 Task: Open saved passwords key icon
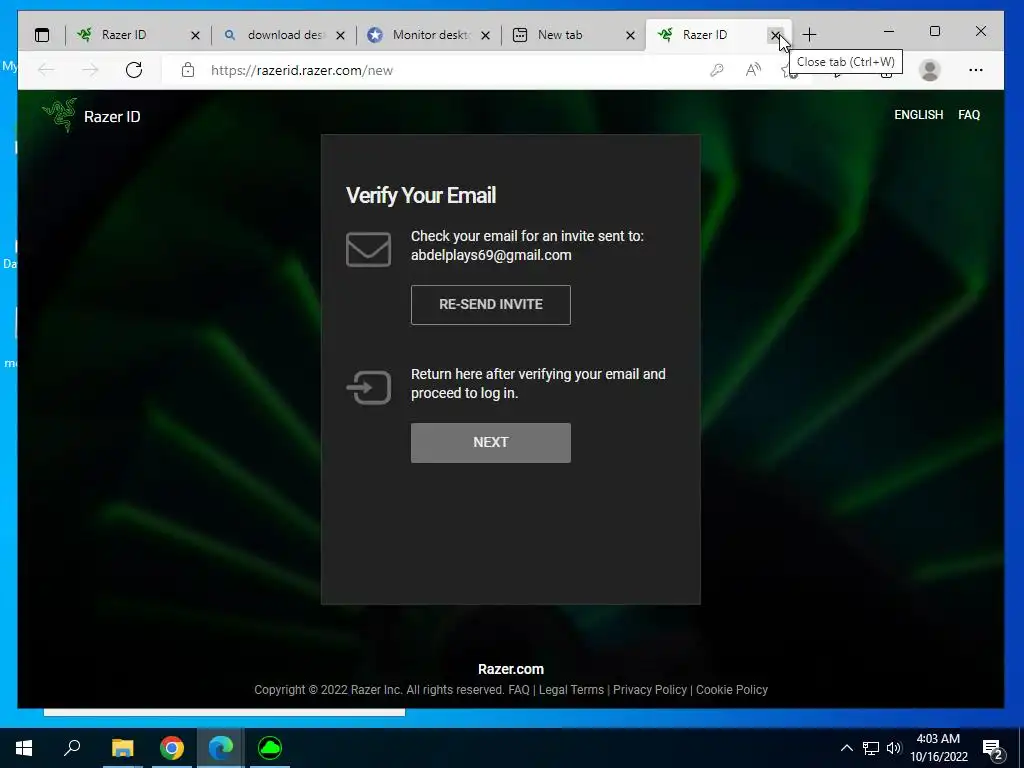tap(716, 70)
